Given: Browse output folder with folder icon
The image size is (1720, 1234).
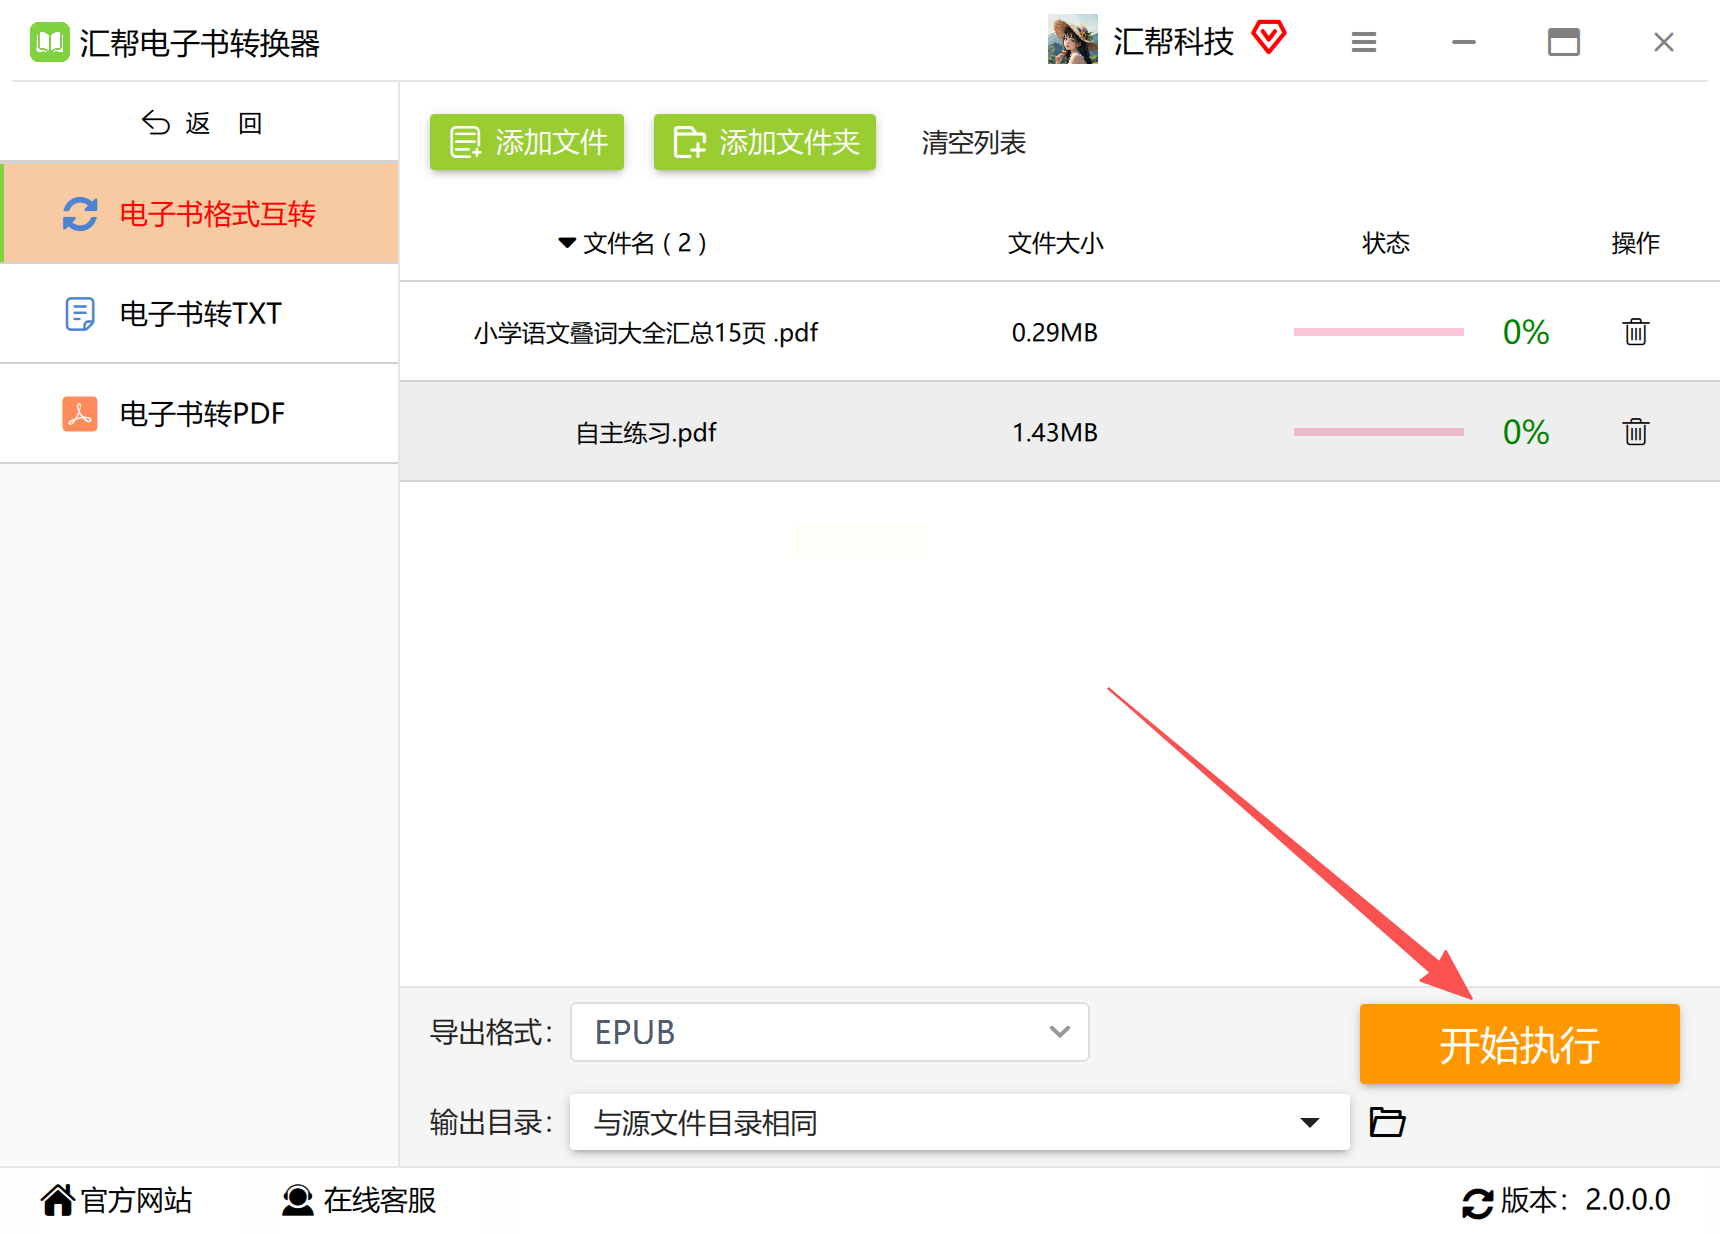Looking at the screenshot, I should tap(1387, 1122).
